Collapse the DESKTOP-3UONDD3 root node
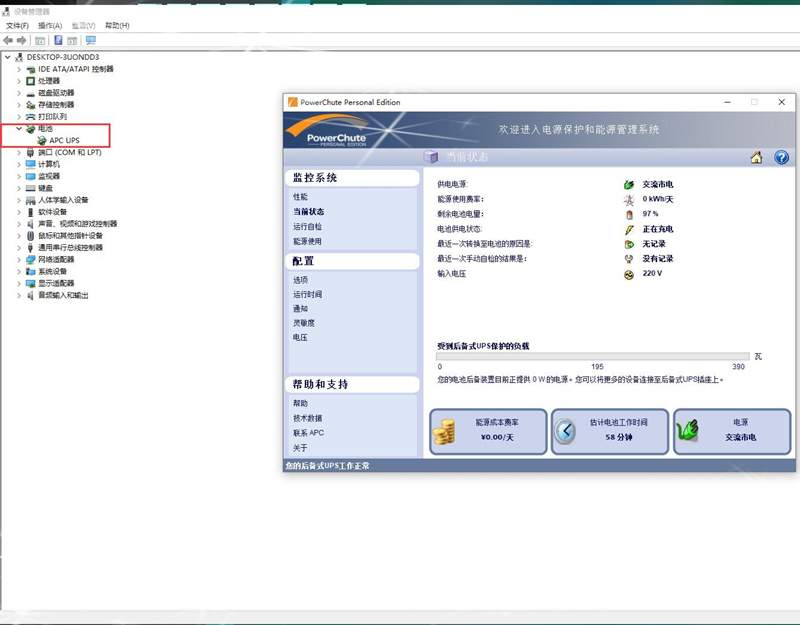Viewport: 800px width, 625px height. click(8, 57)
